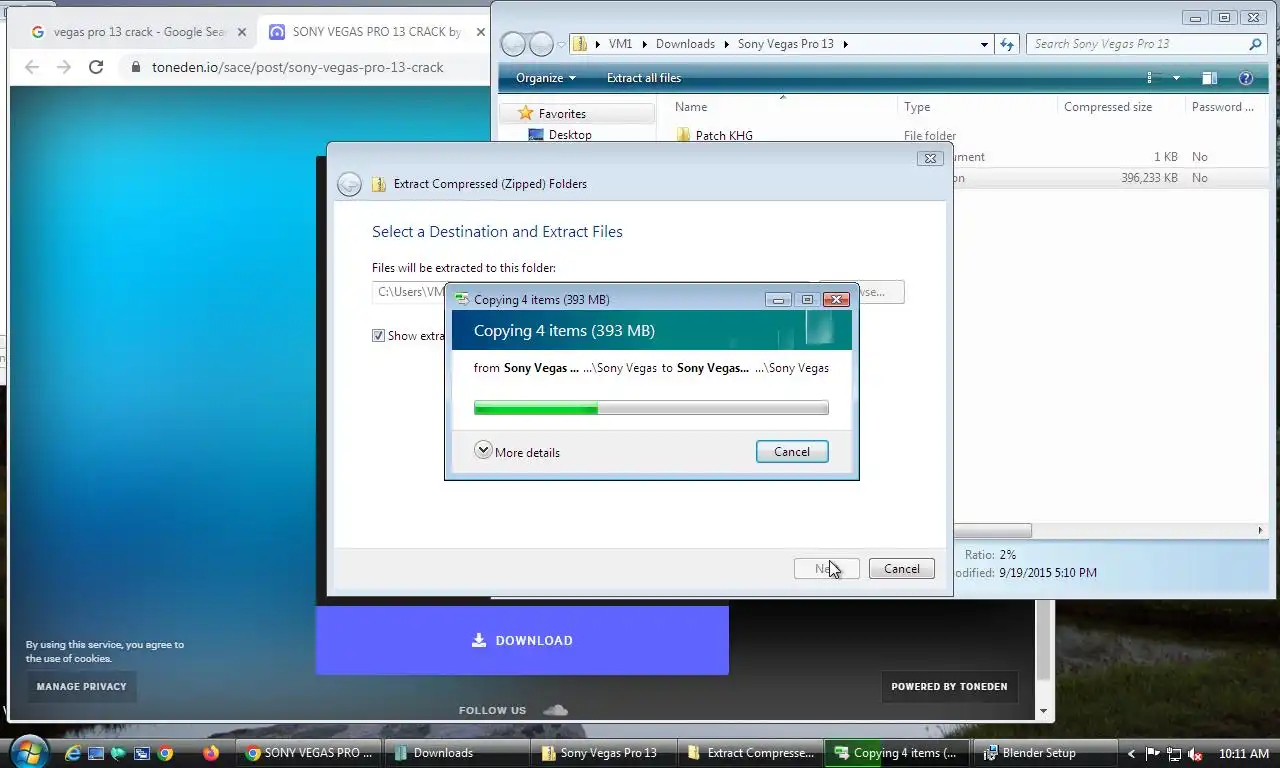Screen dimensions: 1280x768
Task: View site info via the padlock icon
Action: pos(136,67)
